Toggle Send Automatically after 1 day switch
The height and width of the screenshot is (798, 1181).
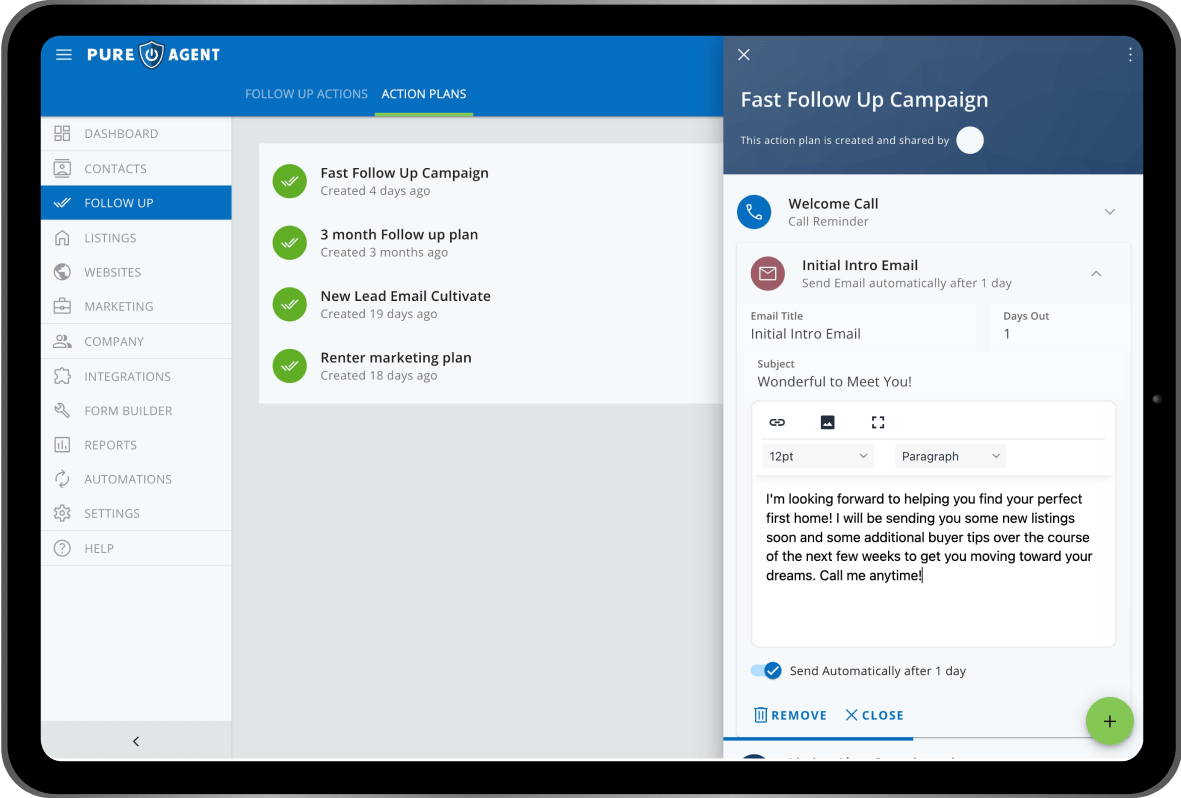[766, 671]
